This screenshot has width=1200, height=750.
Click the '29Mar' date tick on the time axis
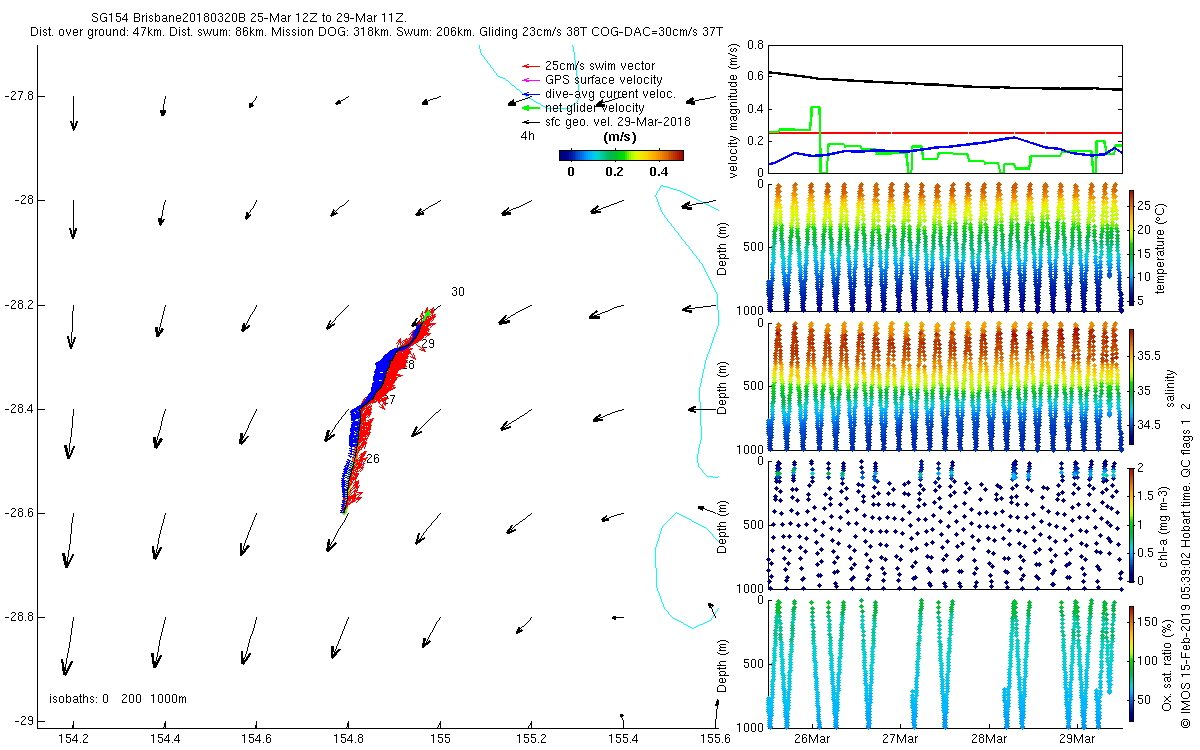point(1077,738)
